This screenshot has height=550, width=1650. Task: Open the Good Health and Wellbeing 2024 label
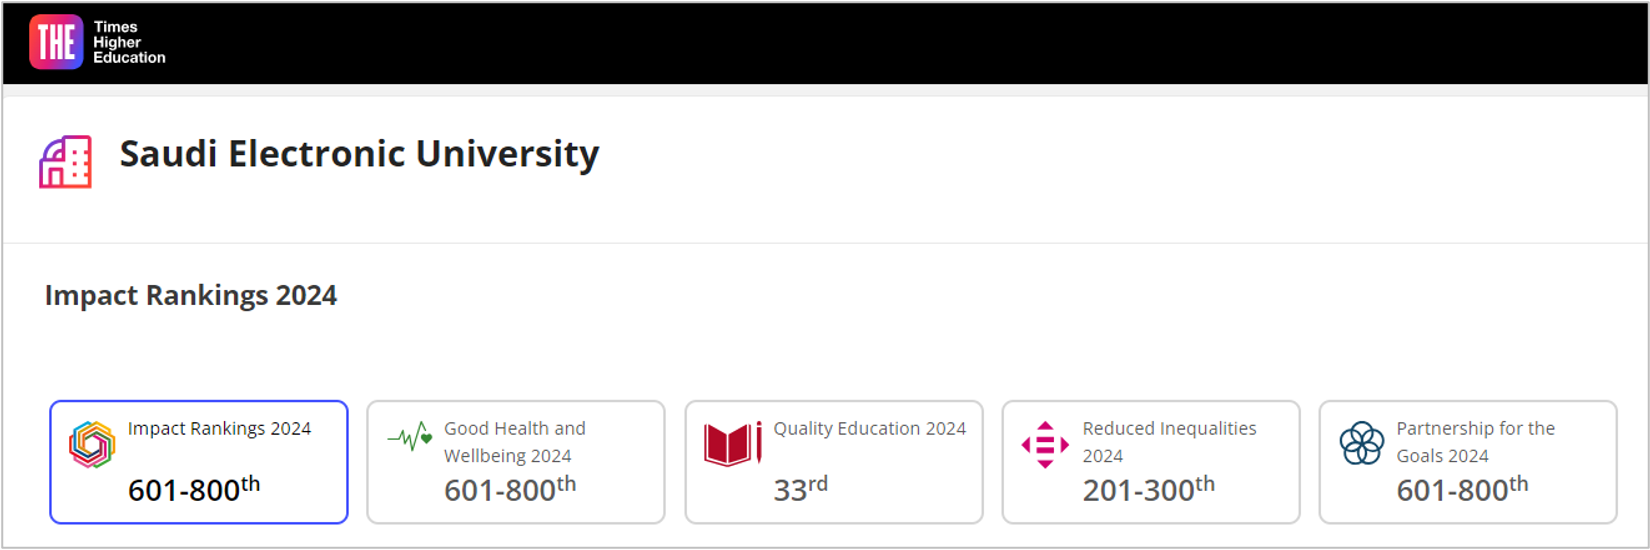click(514, 442)
